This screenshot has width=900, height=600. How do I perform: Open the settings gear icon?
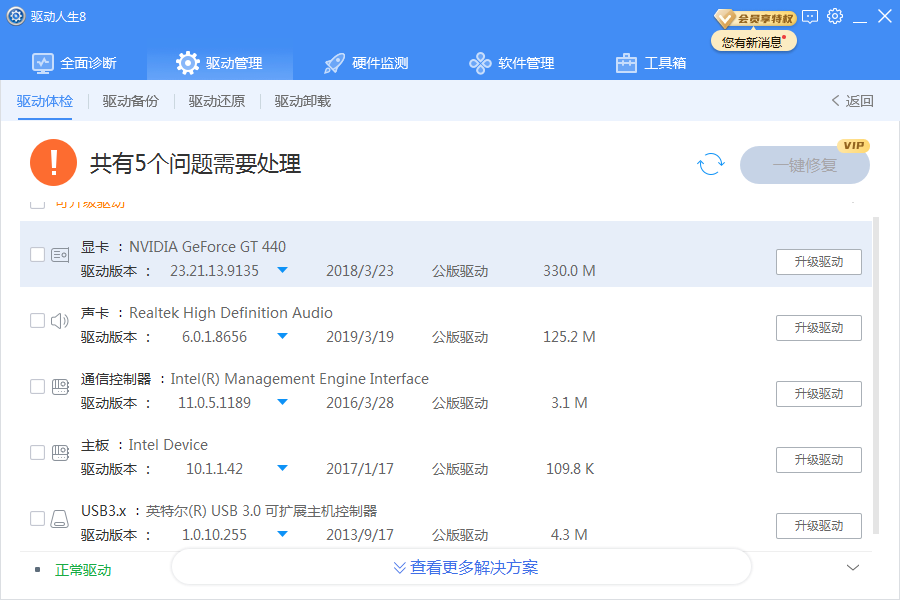pos(835,16)
